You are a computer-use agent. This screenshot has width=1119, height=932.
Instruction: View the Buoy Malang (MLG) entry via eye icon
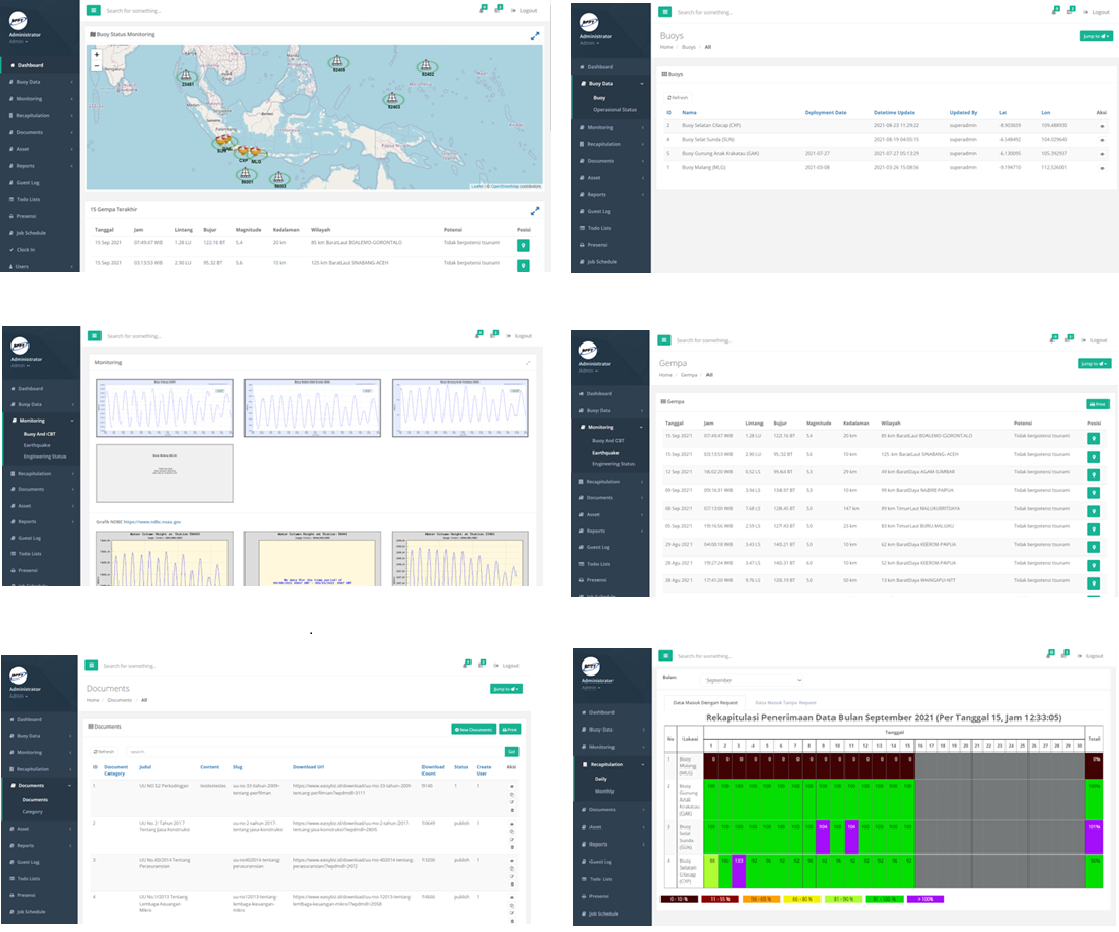point(1103,168)
